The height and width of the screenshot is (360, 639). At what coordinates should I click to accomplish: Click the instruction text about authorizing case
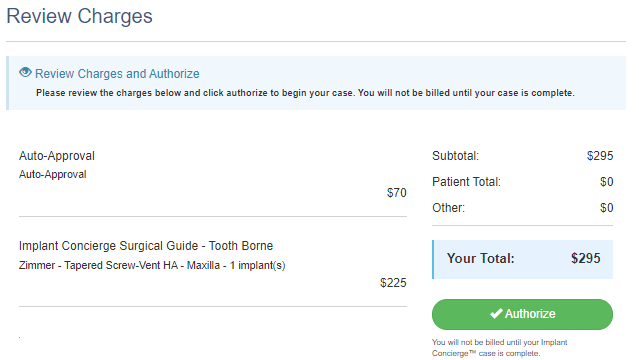point(305,93)
